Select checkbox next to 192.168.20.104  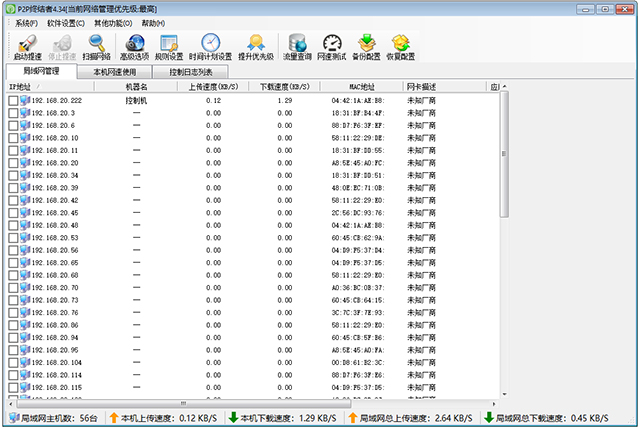click(13, 362)
